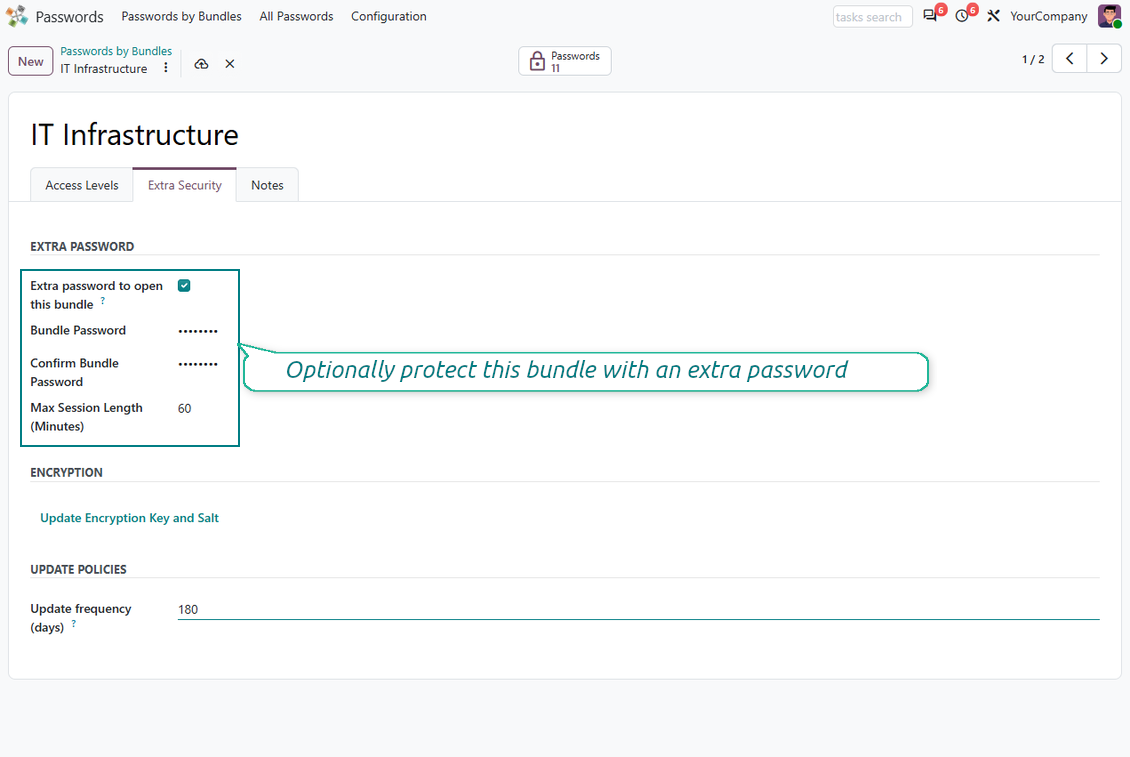The width and height of the screenshot is (1130, 757).
Task: Save the record with the cloud upload icon
Action: click(x=201, y=64)
